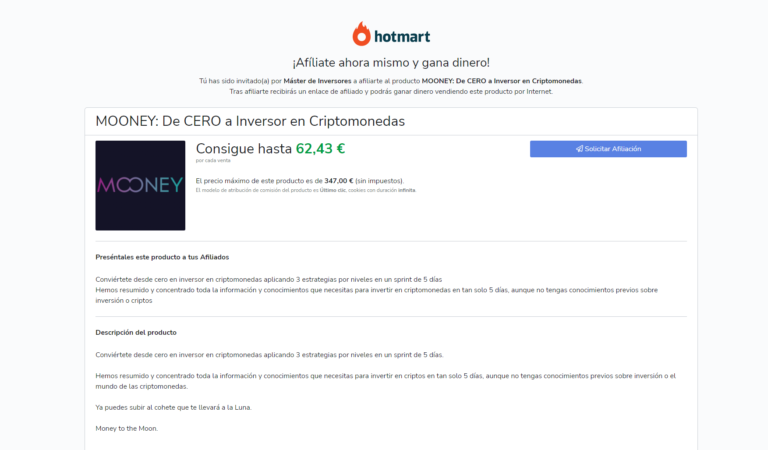The image size is (768, 450).
Task: Click the infinita cookie duration text
Action: point(407,190)
